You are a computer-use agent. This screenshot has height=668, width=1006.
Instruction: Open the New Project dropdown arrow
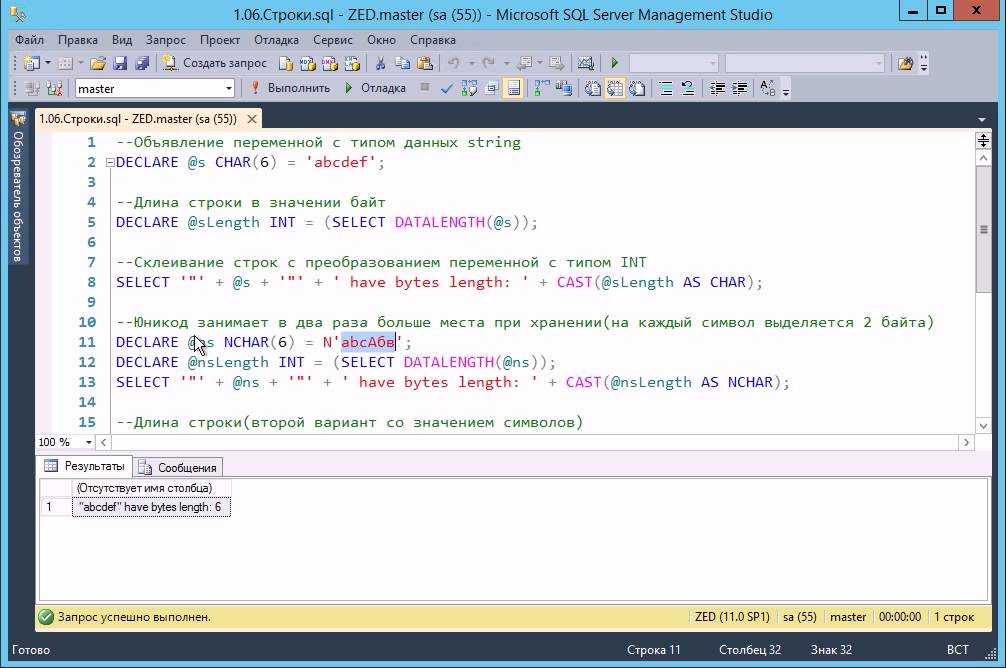click(x=47, y=63)
